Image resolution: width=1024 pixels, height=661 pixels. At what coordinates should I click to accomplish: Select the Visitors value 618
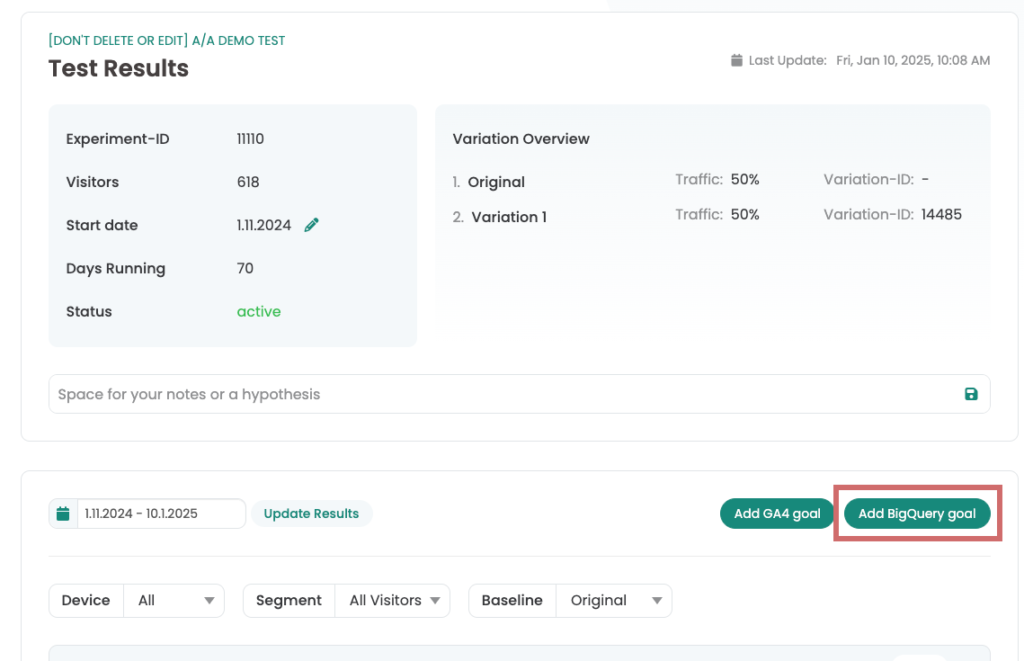[x=248, y=182]
